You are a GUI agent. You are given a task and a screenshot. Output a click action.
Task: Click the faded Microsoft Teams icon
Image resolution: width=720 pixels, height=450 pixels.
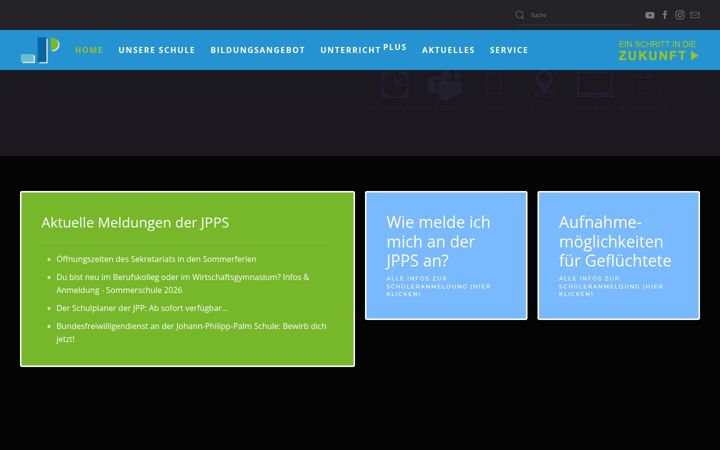[444, 85]
